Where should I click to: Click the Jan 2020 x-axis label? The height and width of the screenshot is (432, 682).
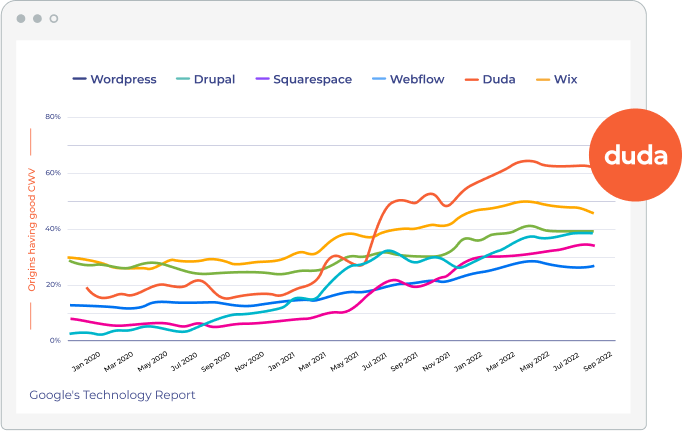pos(86,361)
